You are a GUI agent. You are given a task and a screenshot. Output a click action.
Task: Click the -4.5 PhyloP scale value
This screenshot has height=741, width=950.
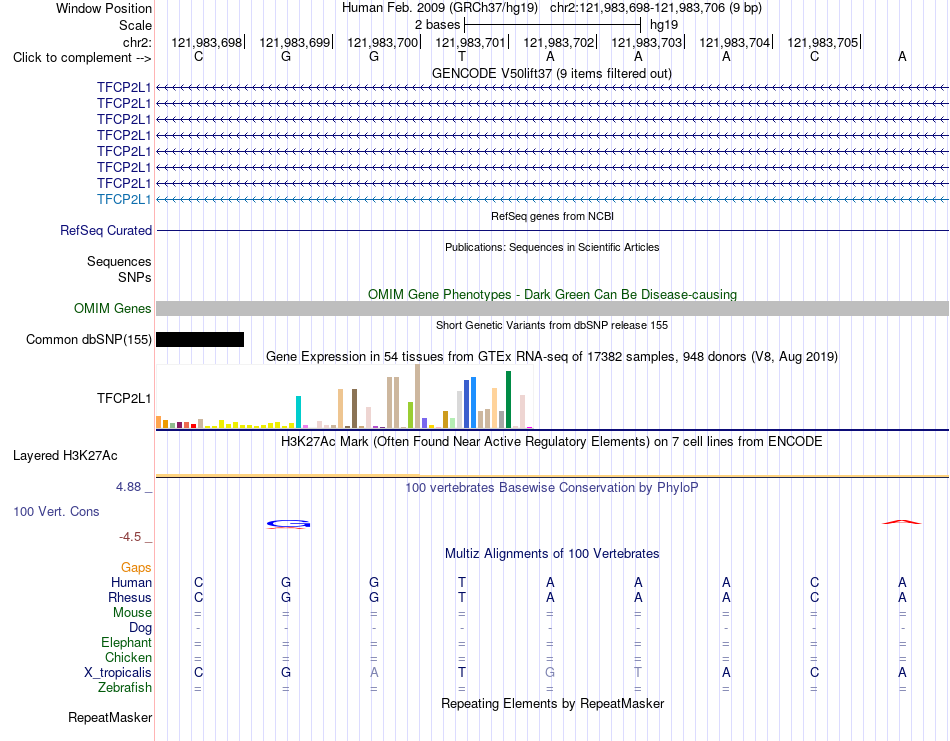[130, 537]
